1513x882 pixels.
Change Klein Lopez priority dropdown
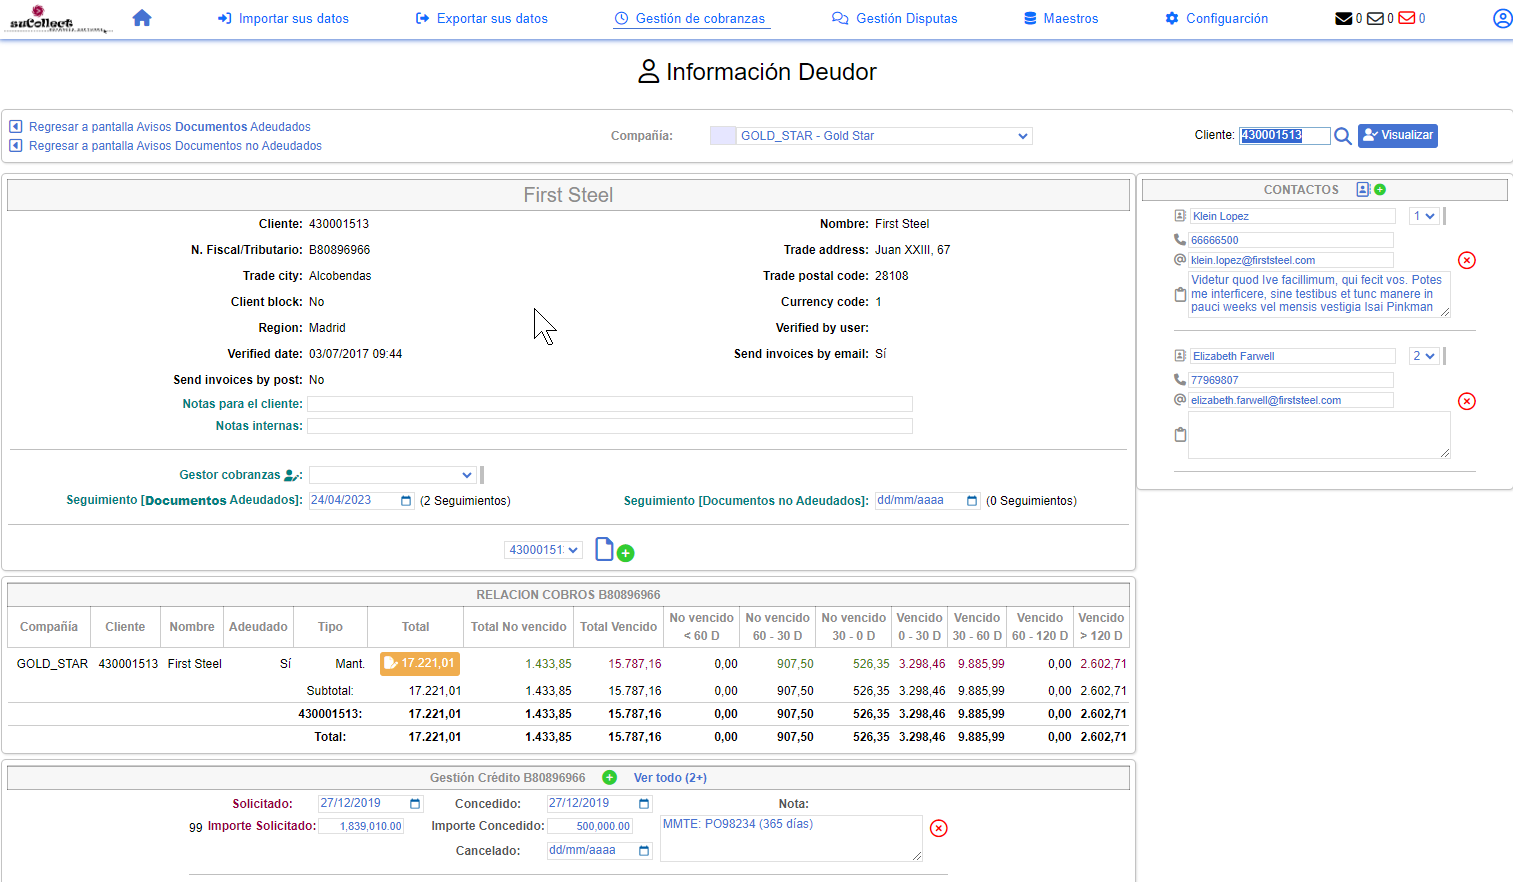tap(1424, 216)
